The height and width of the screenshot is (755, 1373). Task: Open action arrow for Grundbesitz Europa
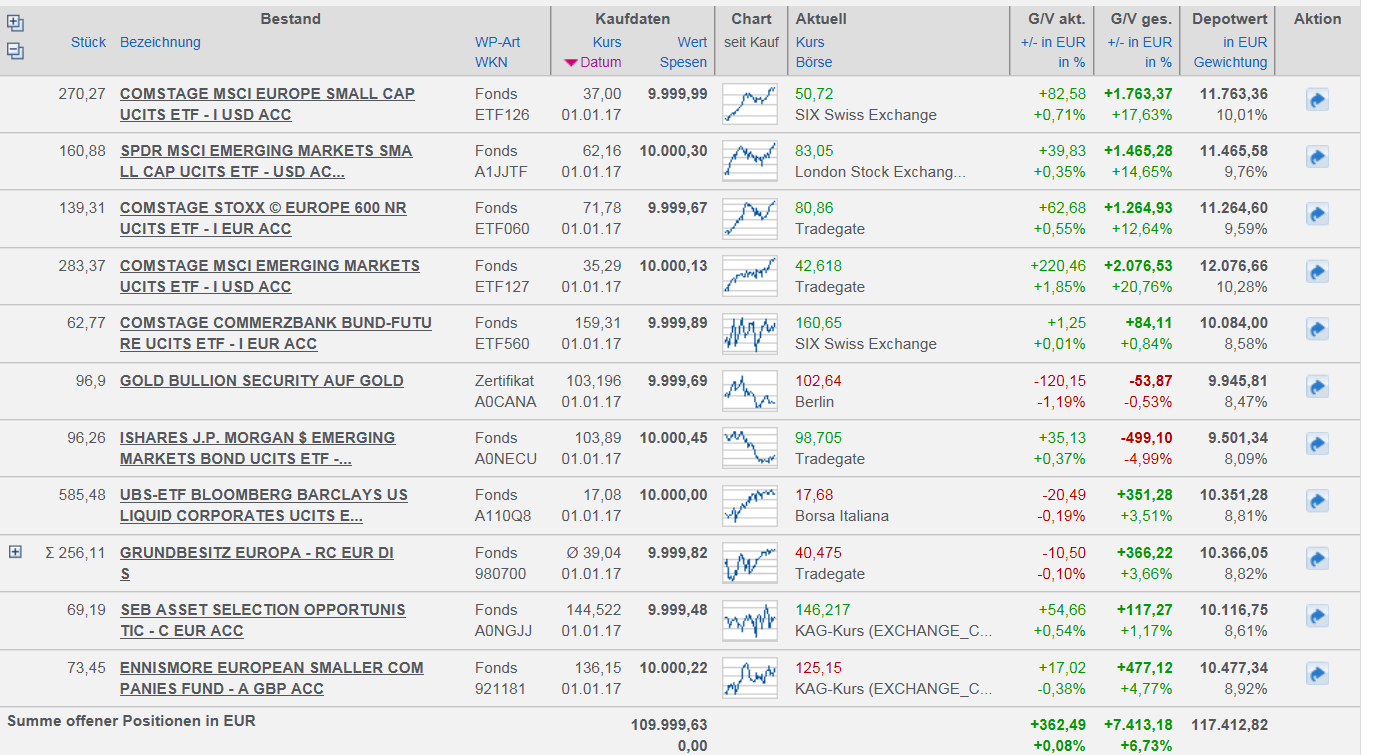tap(1317, 559)
